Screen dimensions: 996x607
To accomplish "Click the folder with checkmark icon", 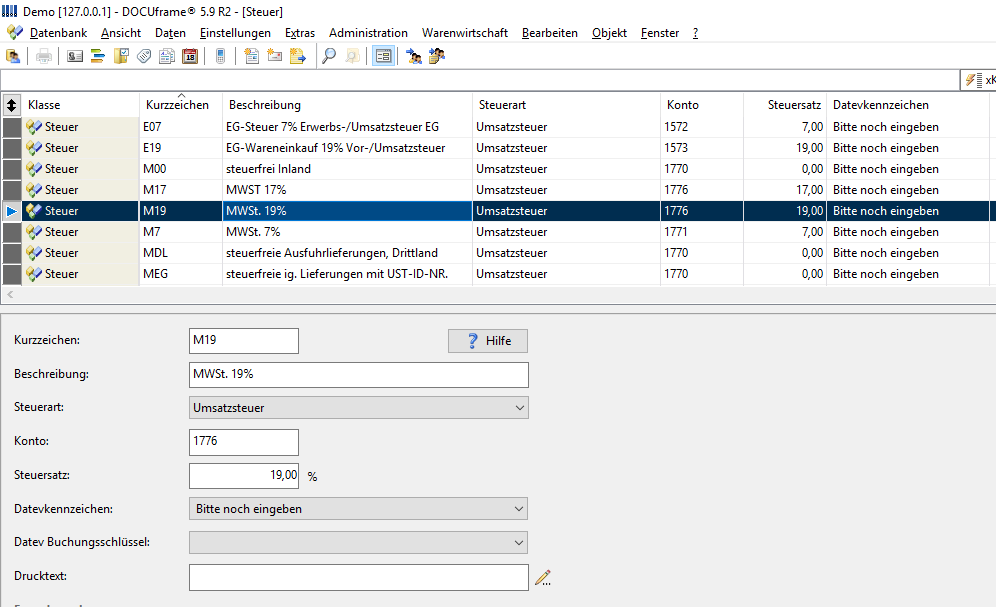I will 121,57.
